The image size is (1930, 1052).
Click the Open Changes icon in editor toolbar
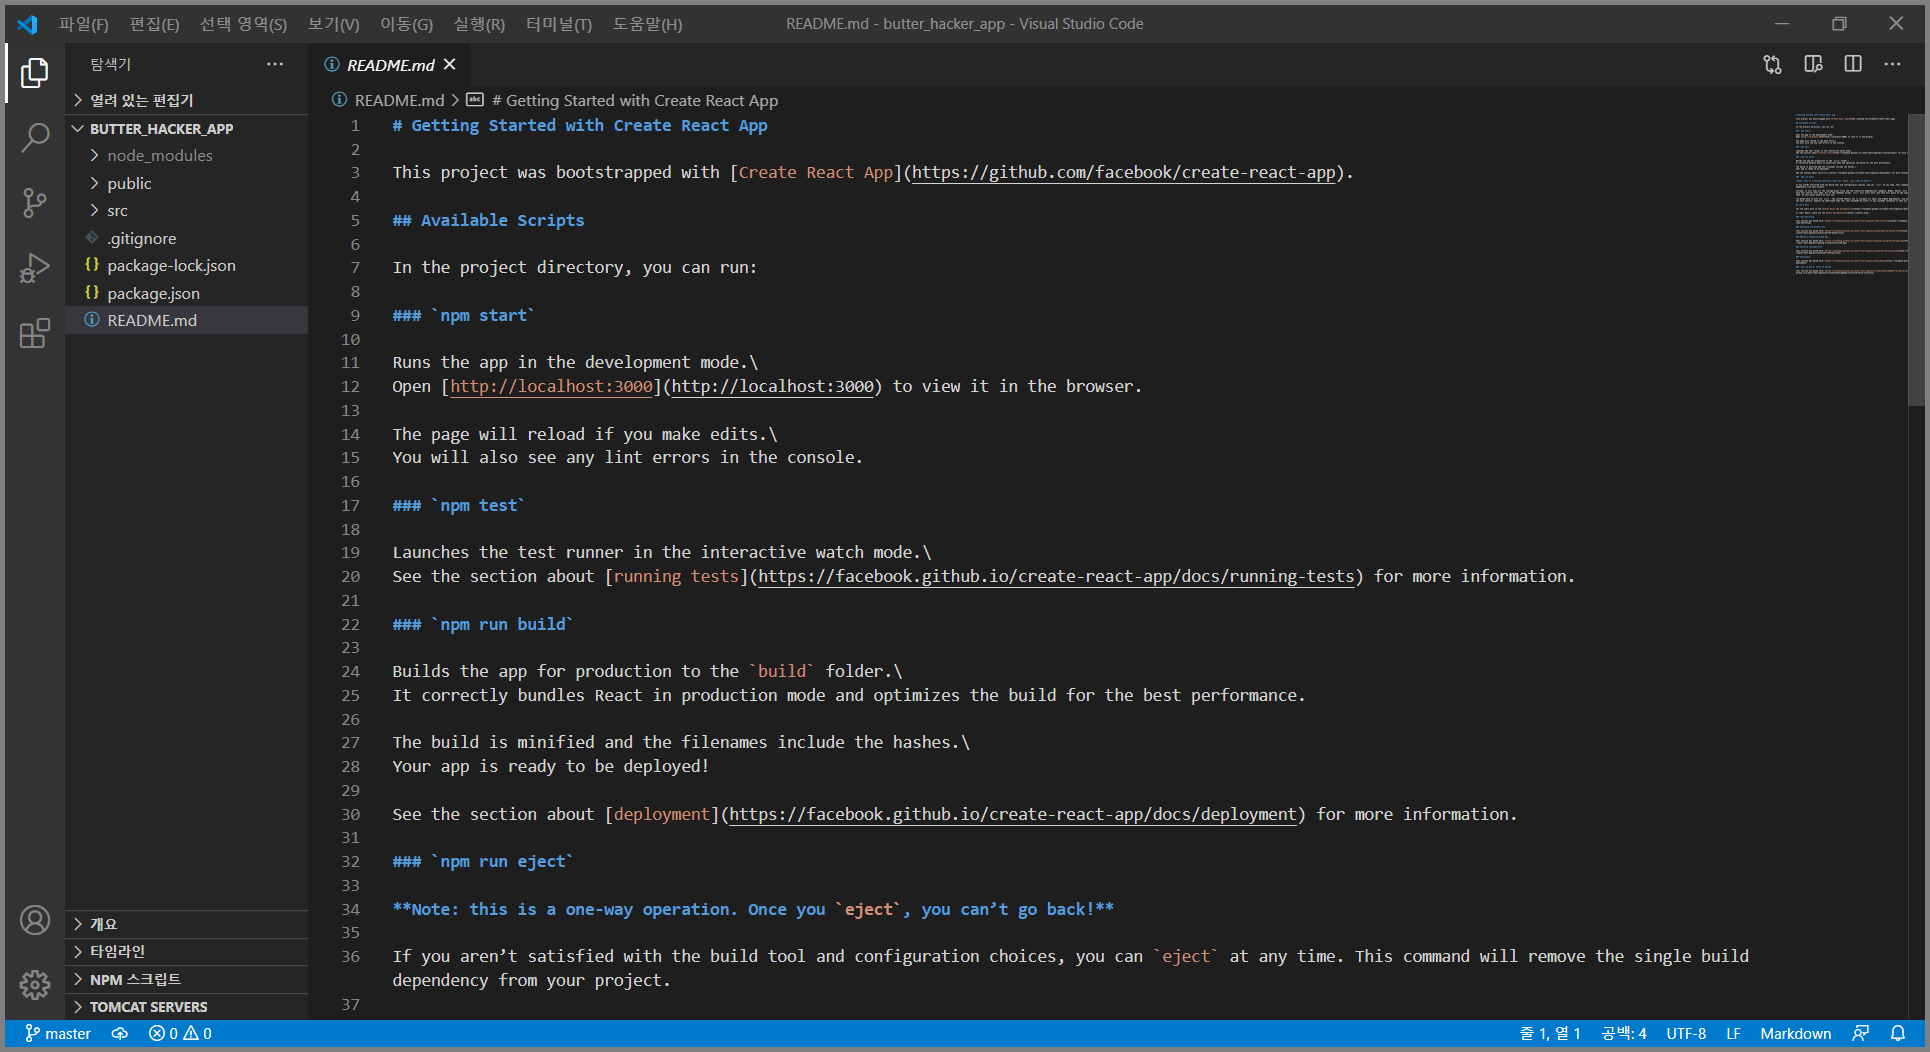1773,65
